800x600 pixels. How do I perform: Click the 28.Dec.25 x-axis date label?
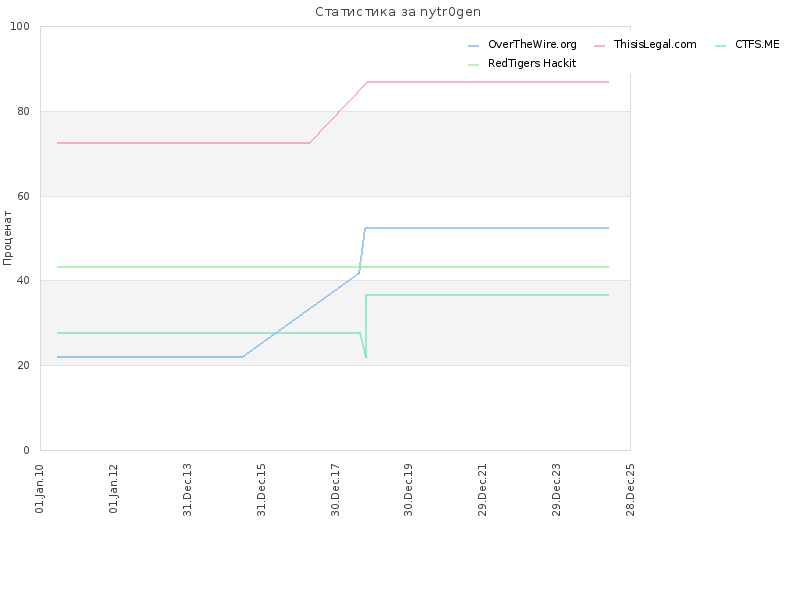pyautogui.click(x=630, y=490)
